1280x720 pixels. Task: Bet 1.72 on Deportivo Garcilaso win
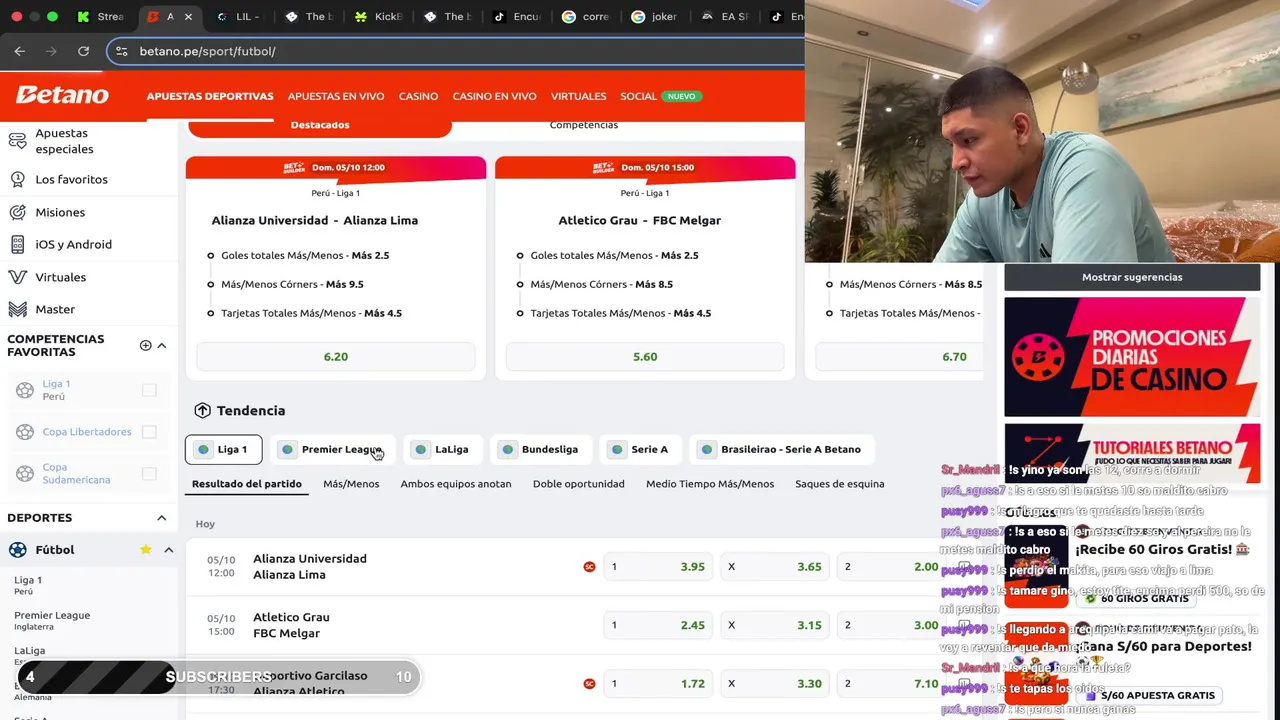click(x=660, y=684)
